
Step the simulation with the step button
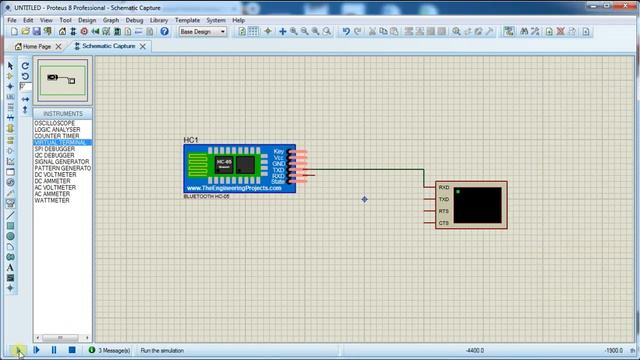pos(36,350)
